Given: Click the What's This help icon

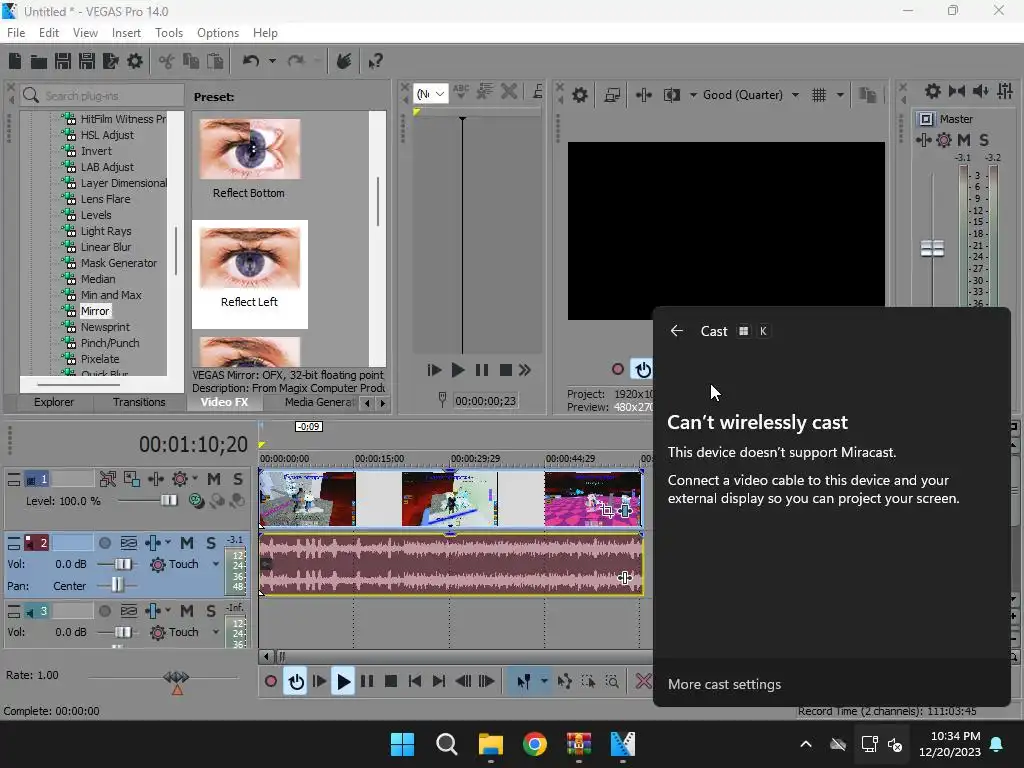Looking at the screenshot, I should 375,61.
